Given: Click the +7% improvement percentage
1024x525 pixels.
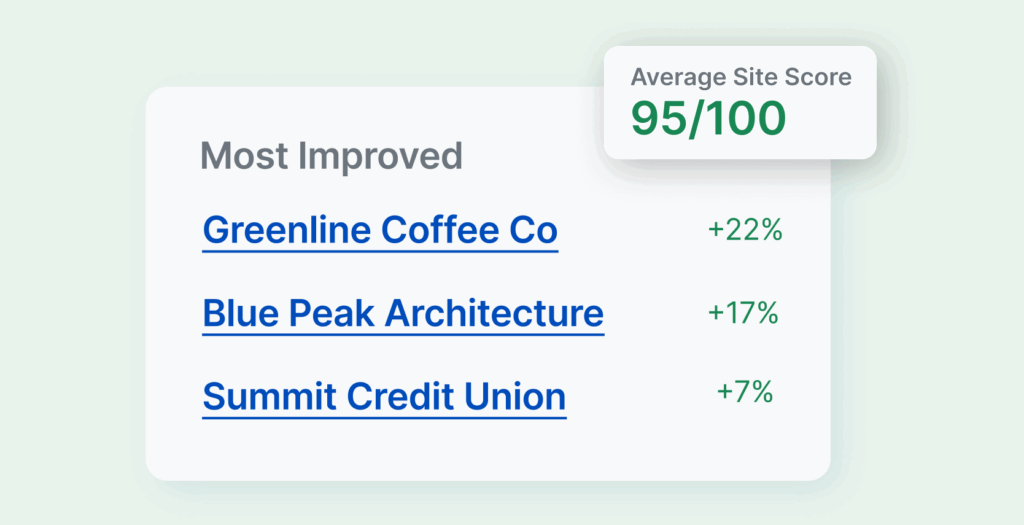Looking at the screenshot, I should point(745,392).
